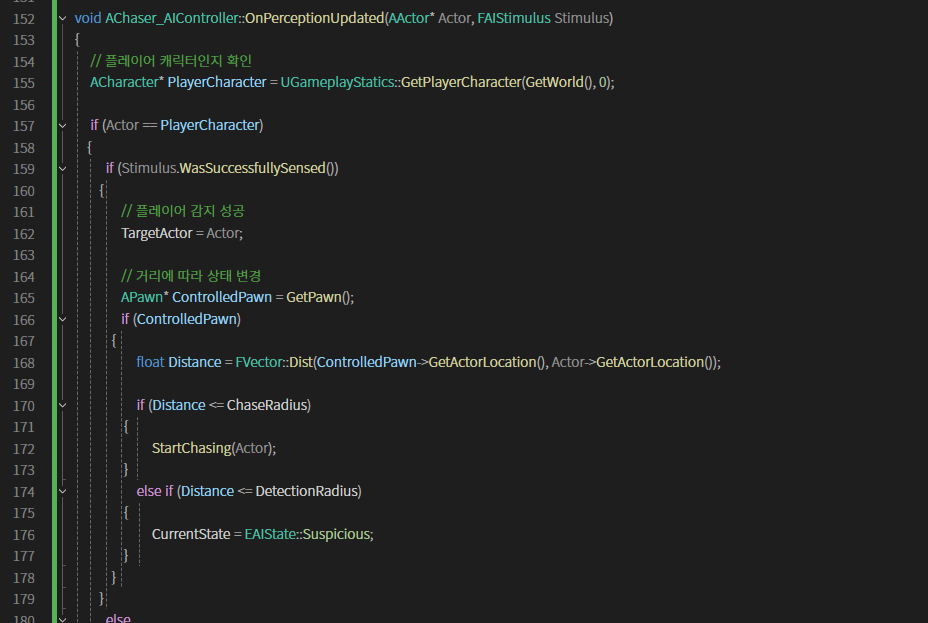This screenshot has height=623, width=928.
Task: Click the Dist function on line 168
Action: 301,362
